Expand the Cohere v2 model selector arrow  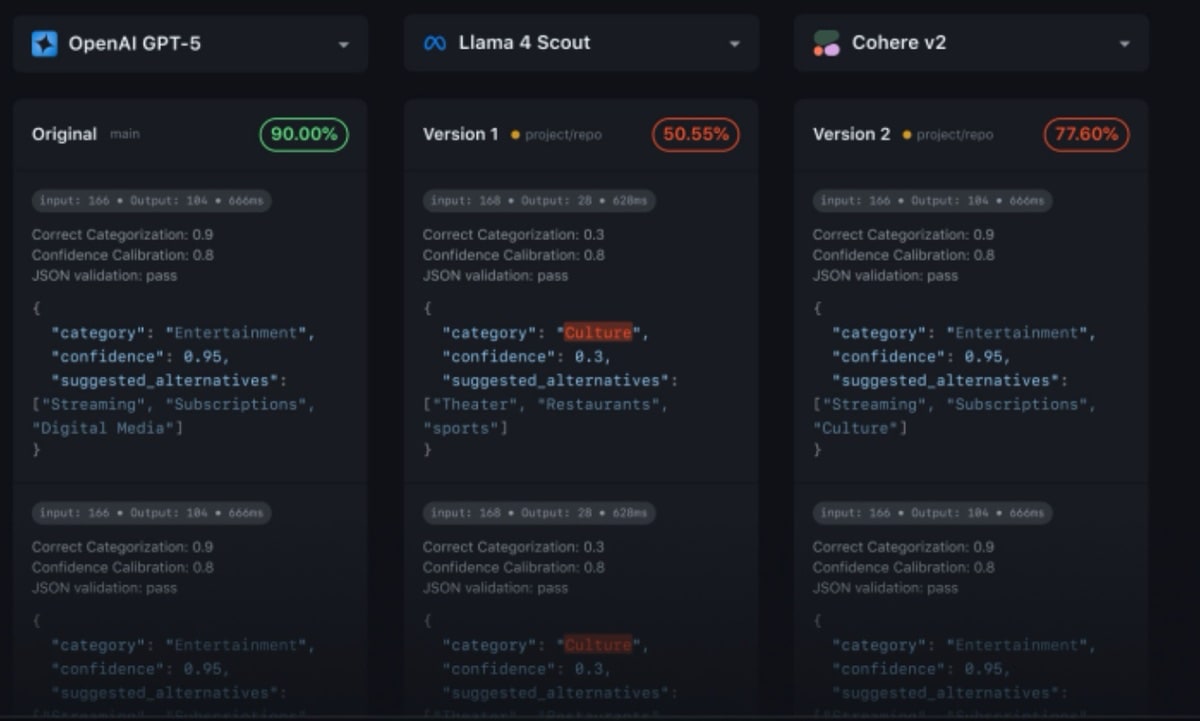pos(1124,45)
